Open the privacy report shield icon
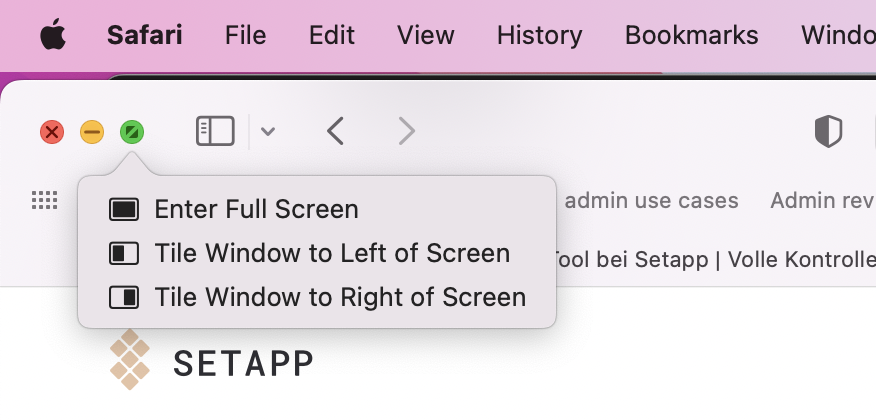This screenshot has width=876, height=420. (x=828, y=131)
